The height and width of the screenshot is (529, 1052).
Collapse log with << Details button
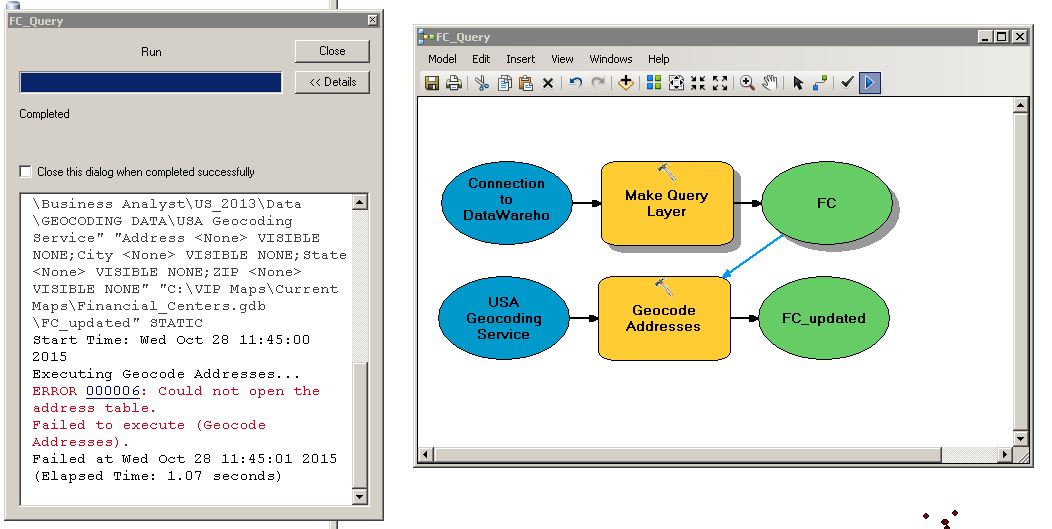point(332,82)
